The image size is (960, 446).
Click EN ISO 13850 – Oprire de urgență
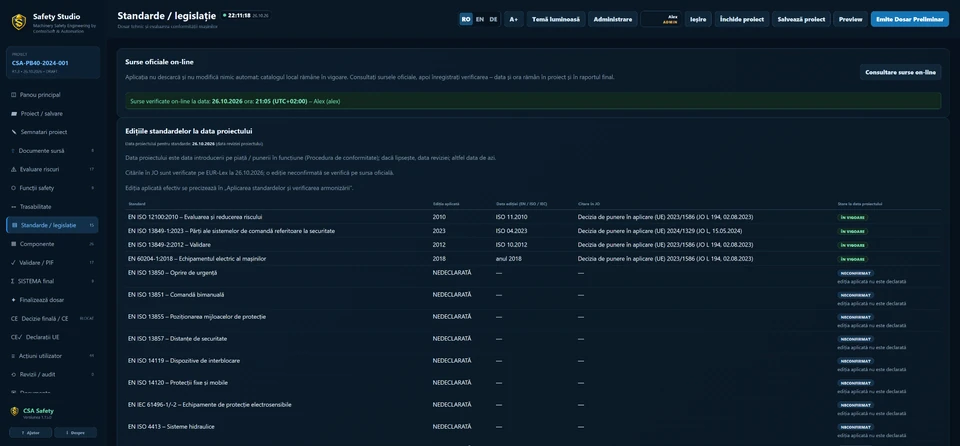click(x=173, y=273)
